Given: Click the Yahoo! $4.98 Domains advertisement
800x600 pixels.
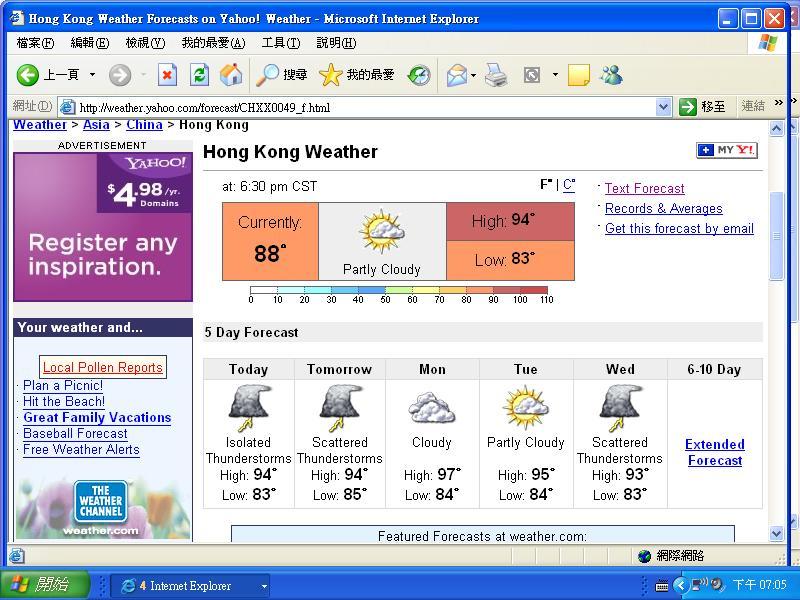Looking at the screenshot, I should pos(103,227).
